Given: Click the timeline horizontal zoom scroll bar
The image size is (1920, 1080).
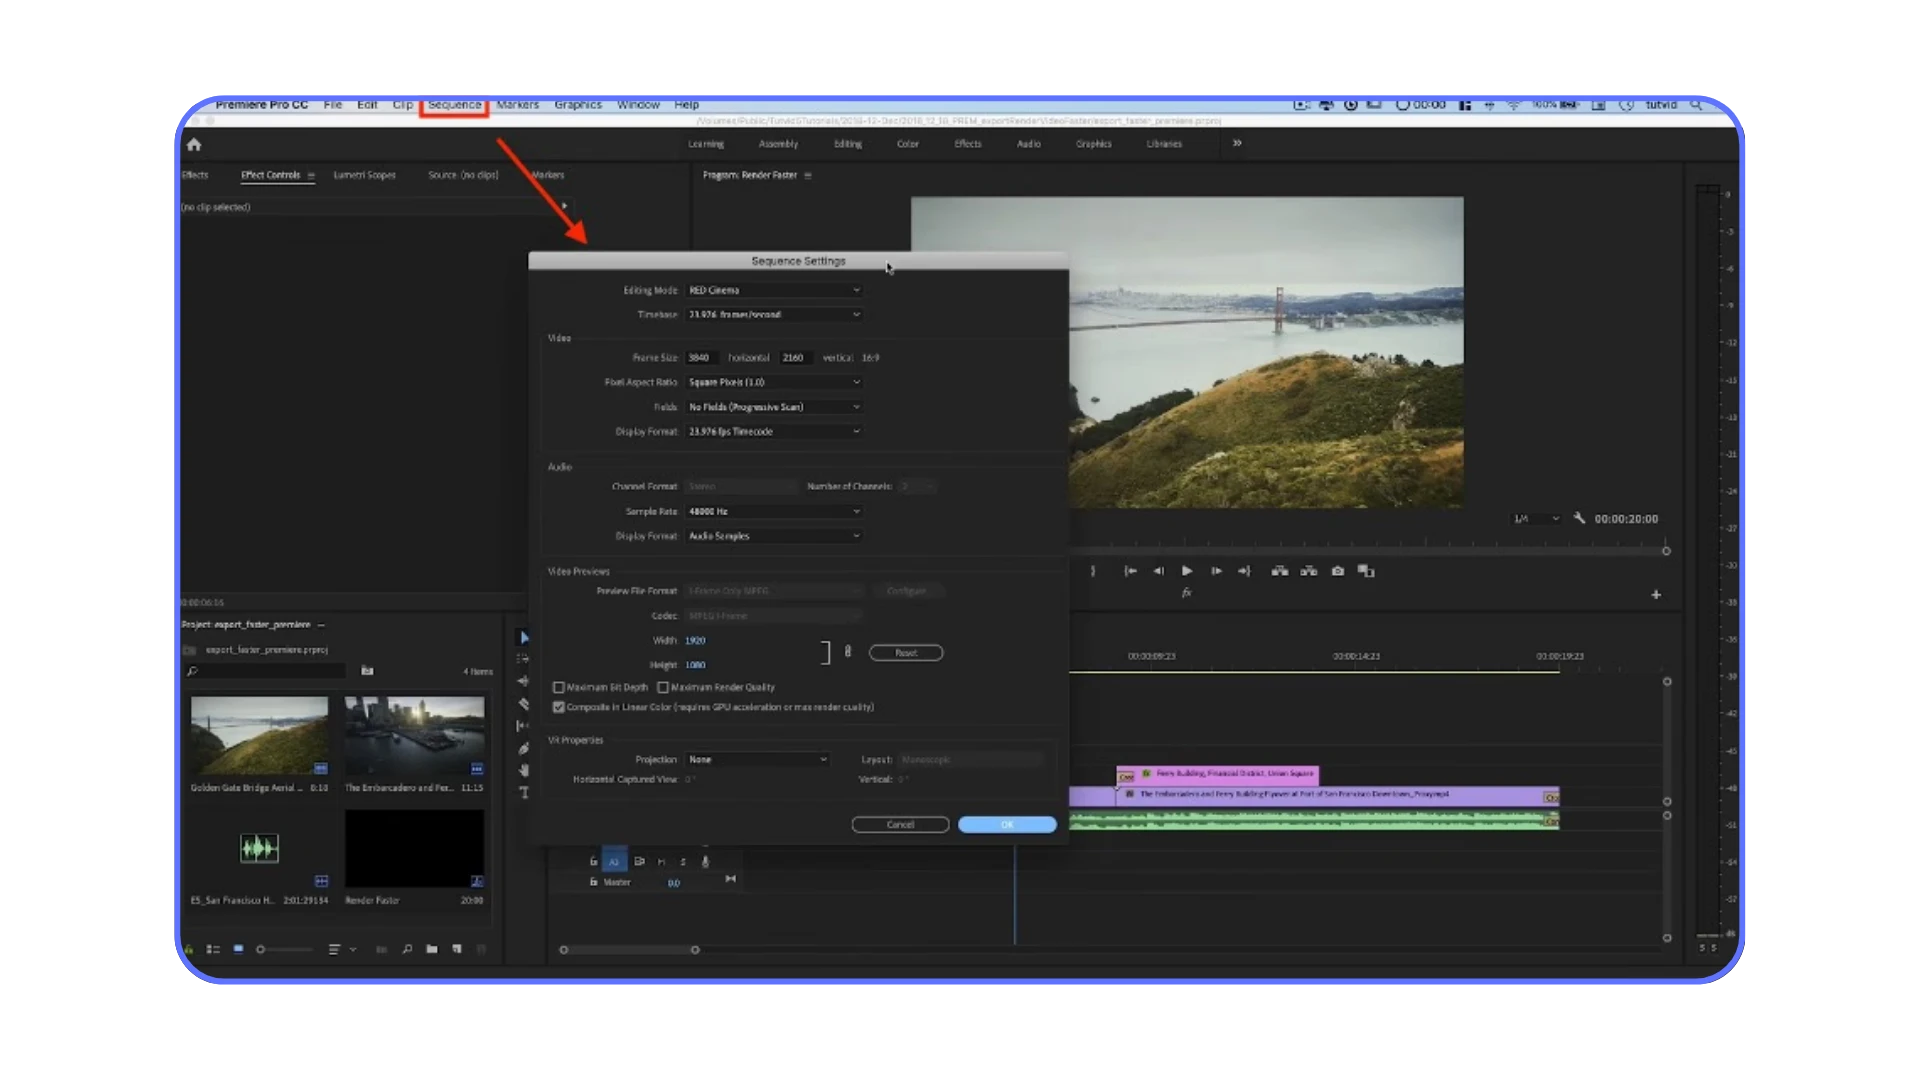Looking at the screenshot, I should click(x=629, y=949).
